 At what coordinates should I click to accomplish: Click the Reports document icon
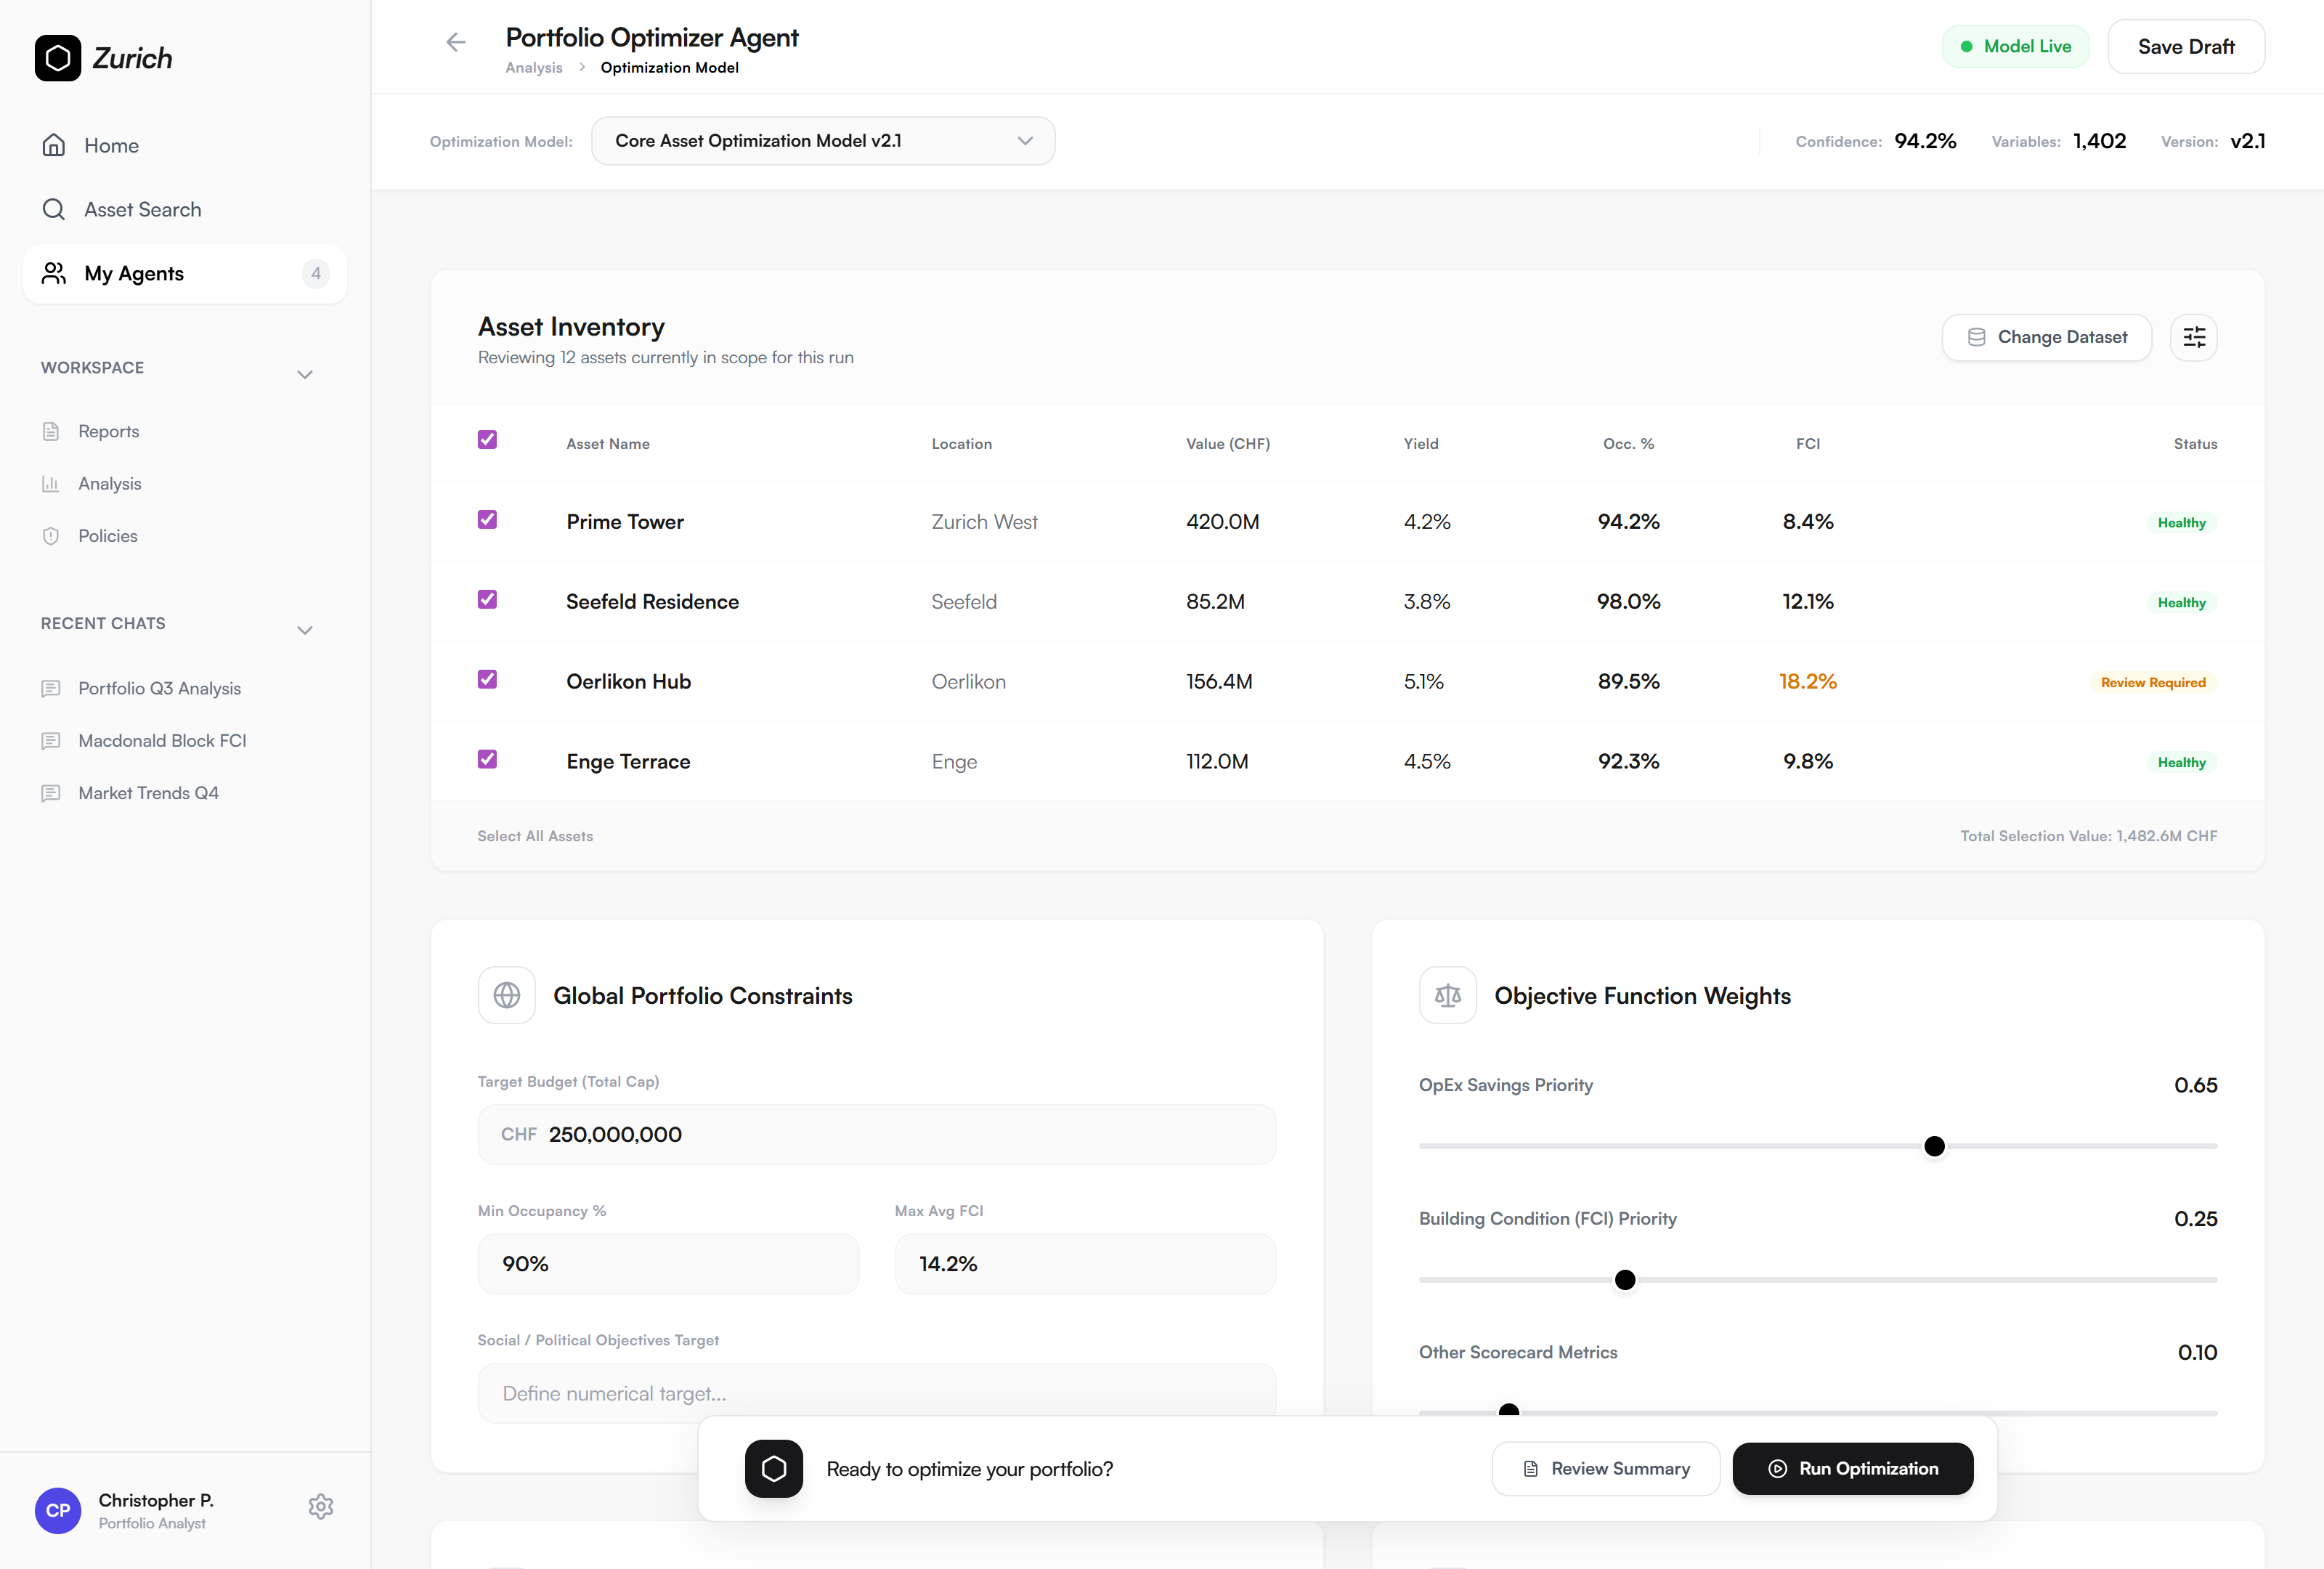[51, 432]
